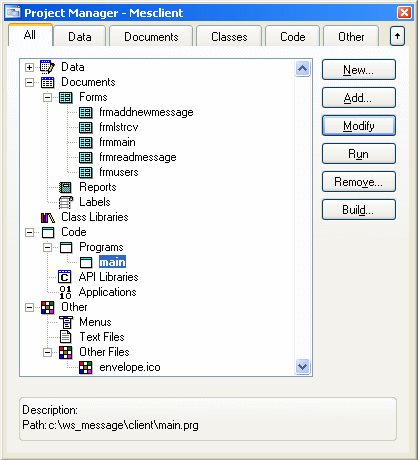Click the Other Files icon
The width and height of the screenshot is (418, 460).
point(65,352)
